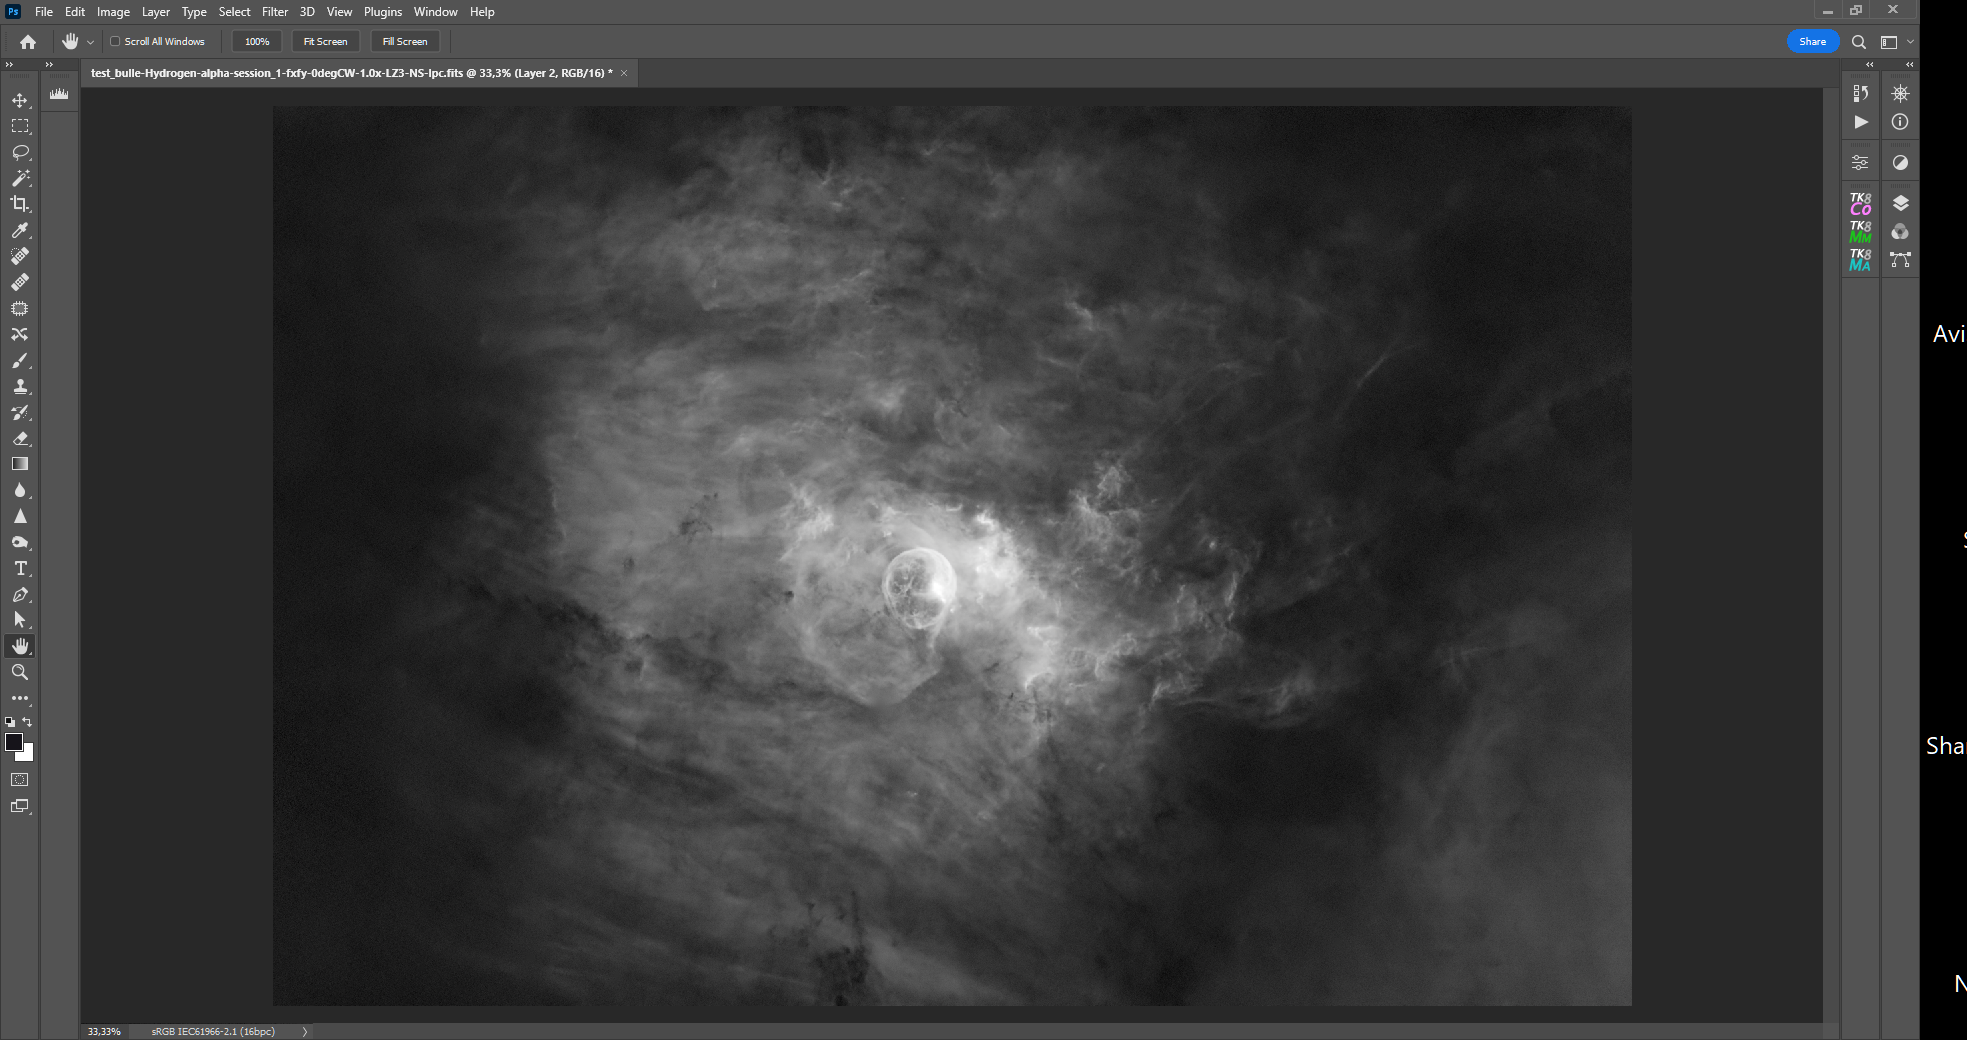The height and width of the screenshot is (1040, 1967).
Task: Open the Search magnifier icon
Action: pyautogui.click(x=1858, y=42)
